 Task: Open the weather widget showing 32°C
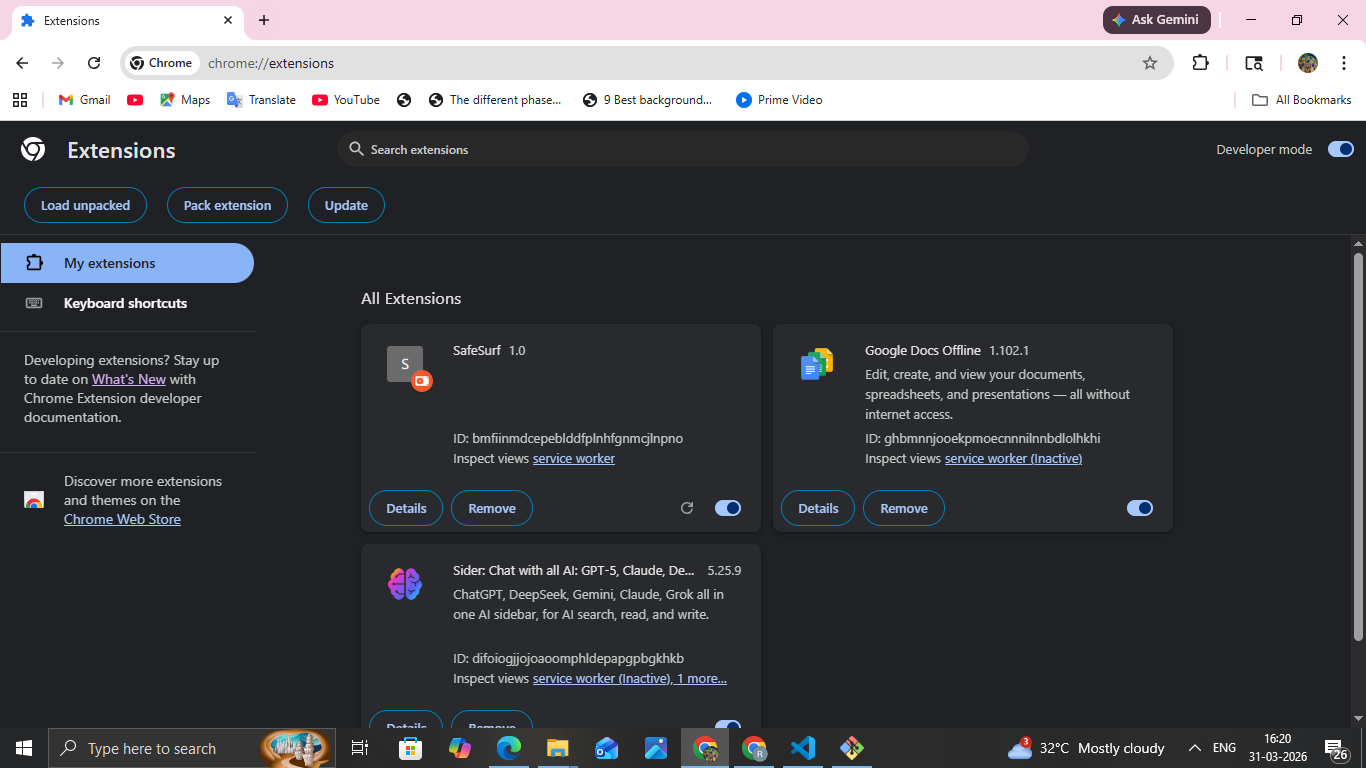coord(1086,748)
